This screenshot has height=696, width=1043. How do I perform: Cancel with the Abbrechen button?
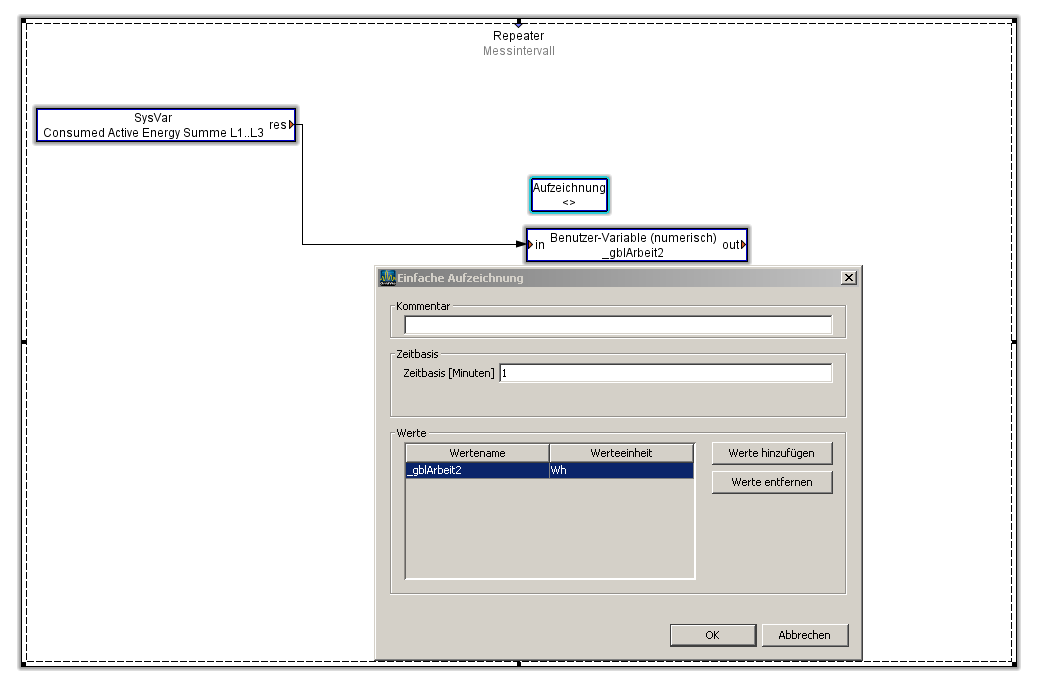(x=804, y=635)
